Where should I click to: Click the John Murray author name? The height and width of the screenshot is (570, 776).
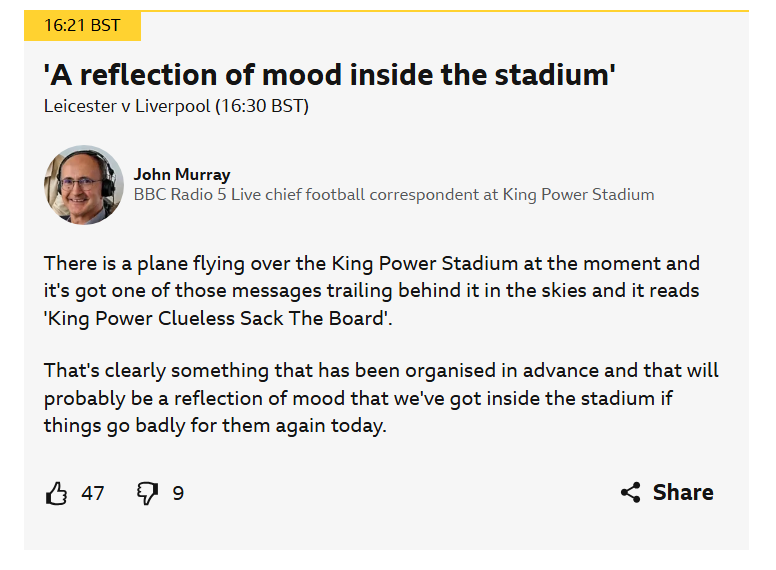[x=182, y=174]
